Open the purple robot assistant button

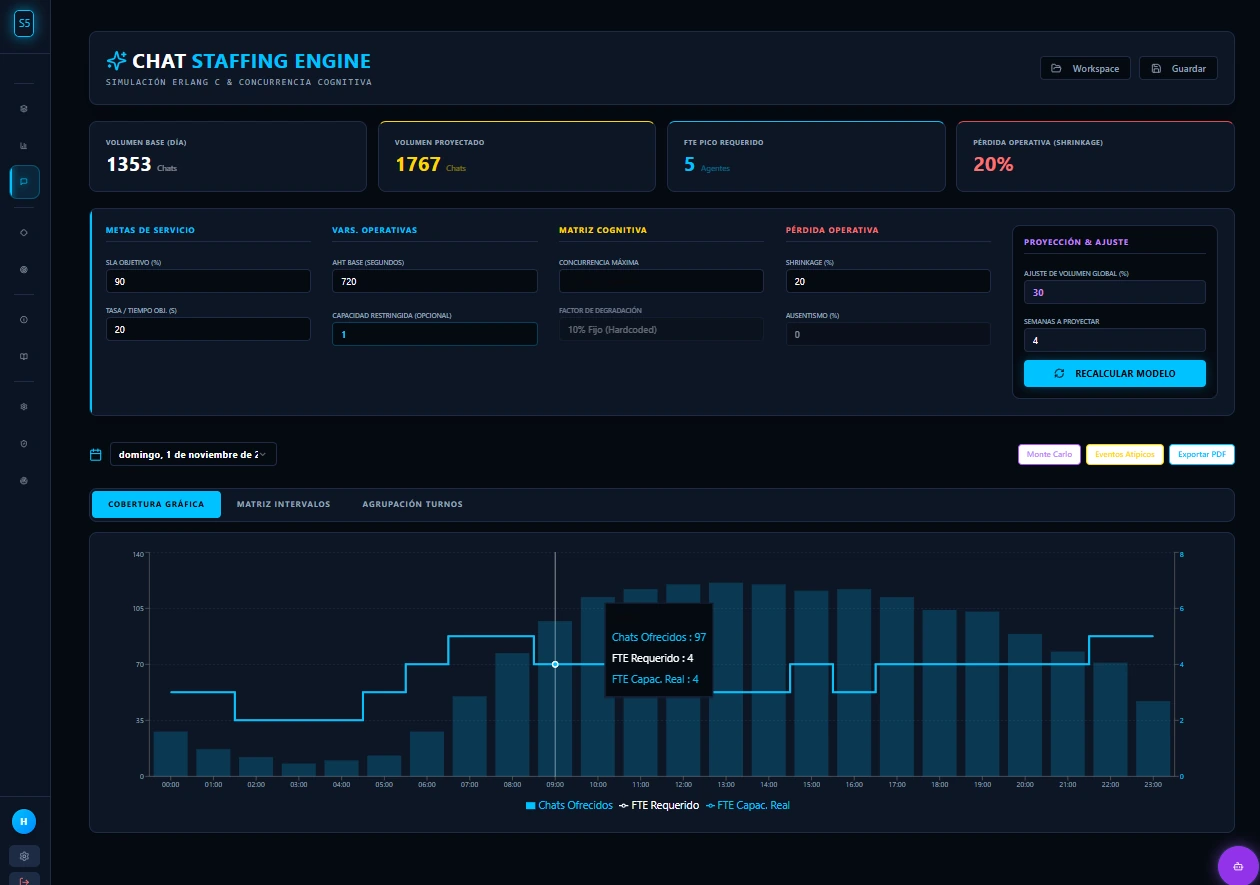[x=1238, y=865]
